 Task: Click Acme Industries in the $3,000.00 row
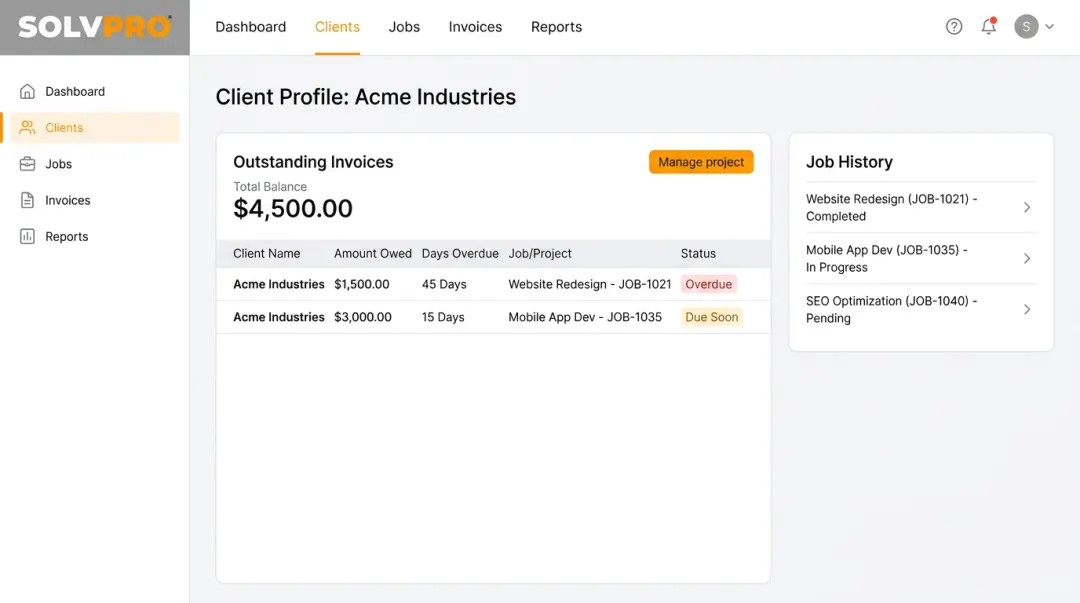tap(278, 317)
